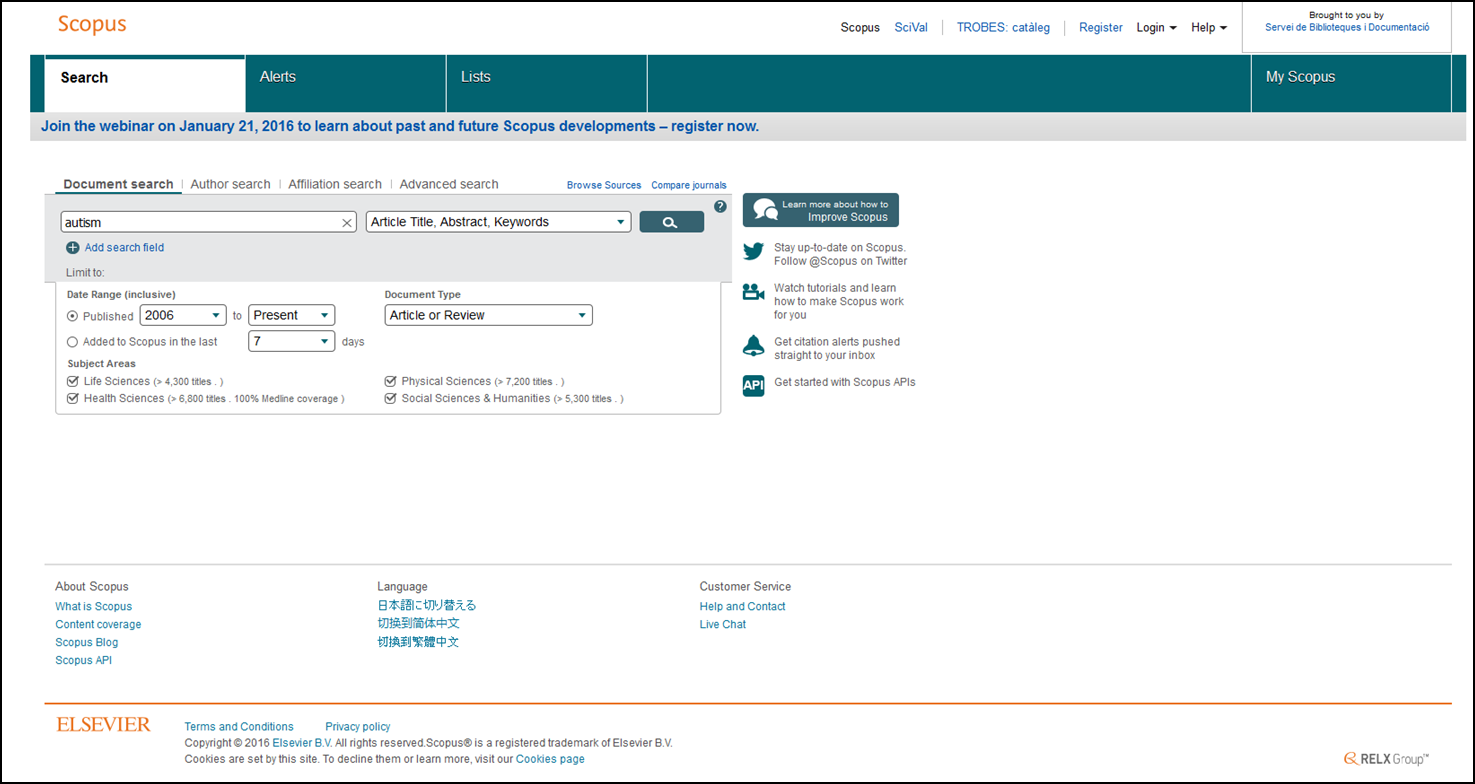Image resolution: width=1475 pixels, height=784 pixels.
Task: Expand the Help menu
Action: (1209, 28)
